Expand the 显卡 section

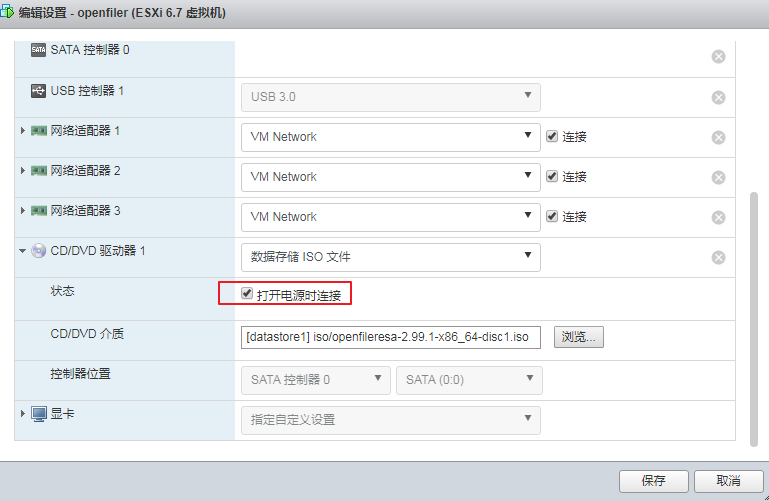(x=23, y=413)
